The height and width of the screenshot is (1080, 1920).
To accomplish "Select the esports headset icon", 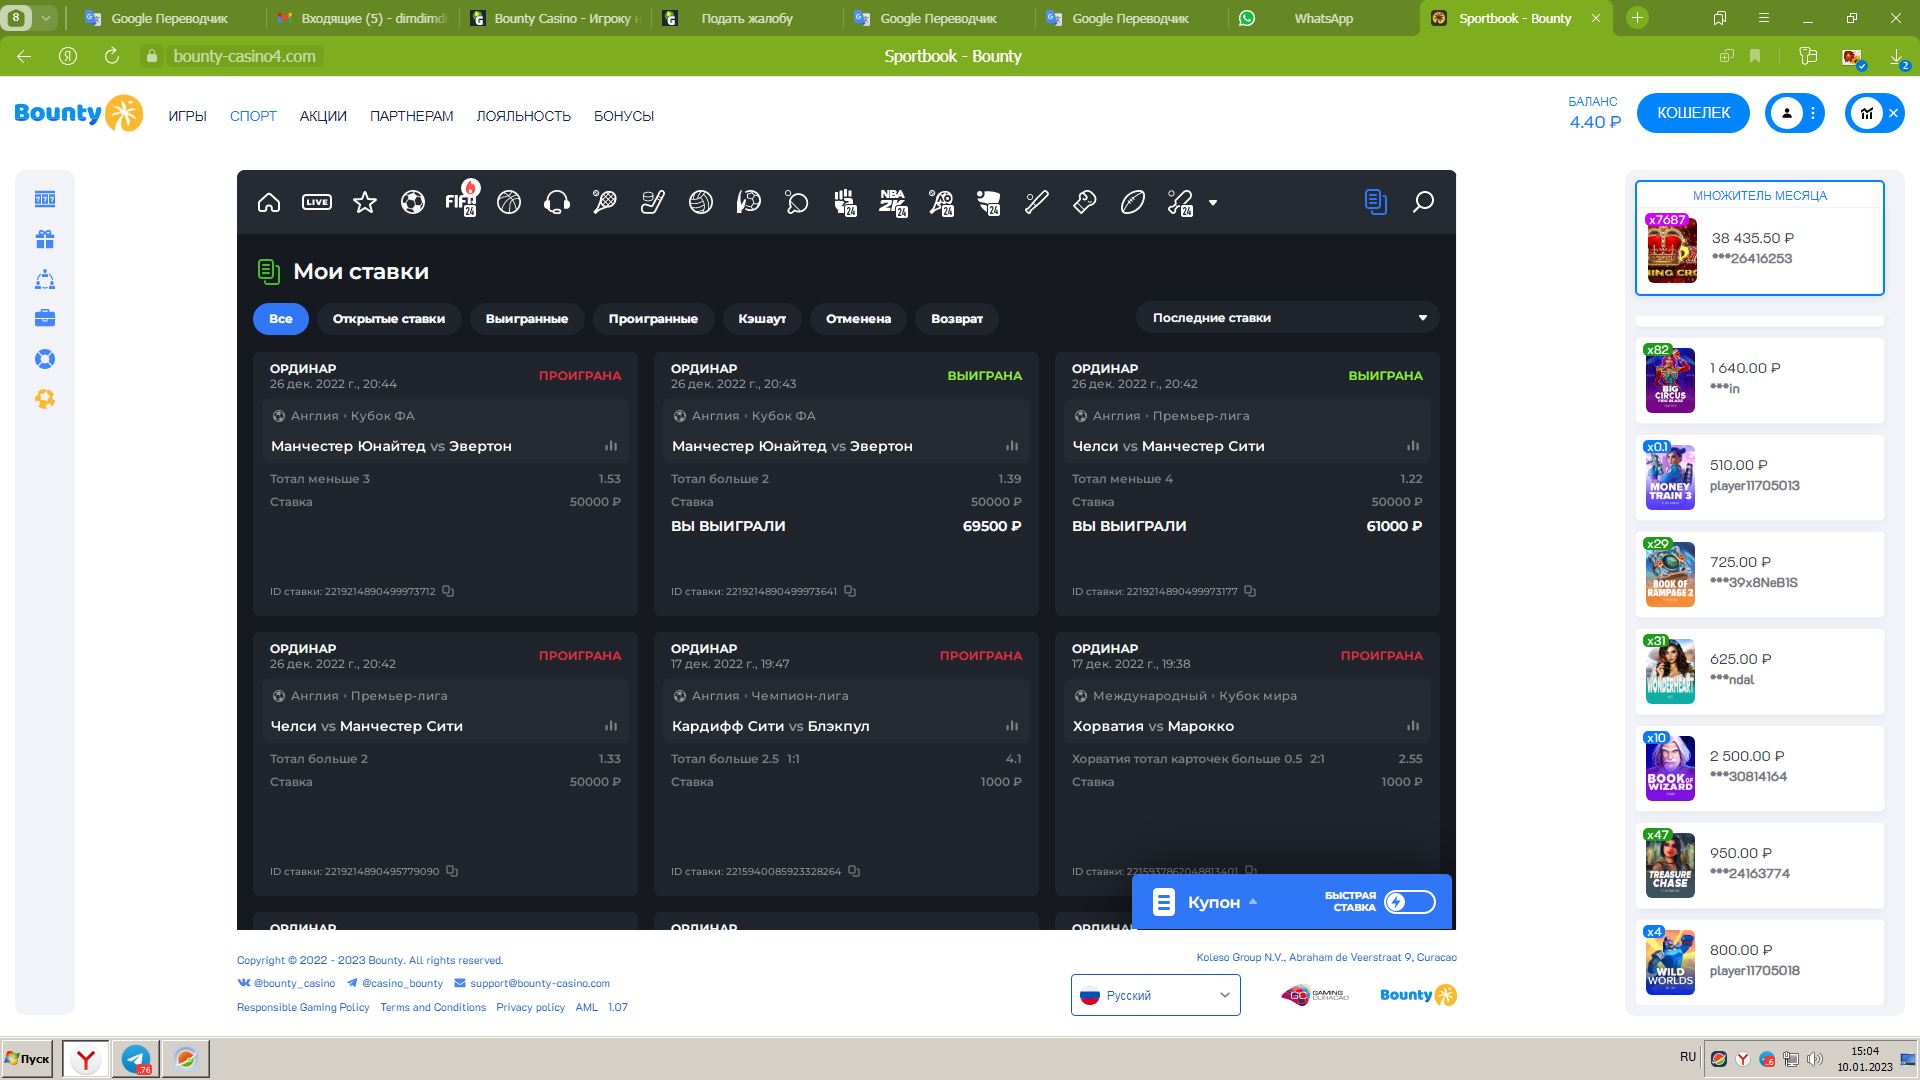I will point(557,203).
